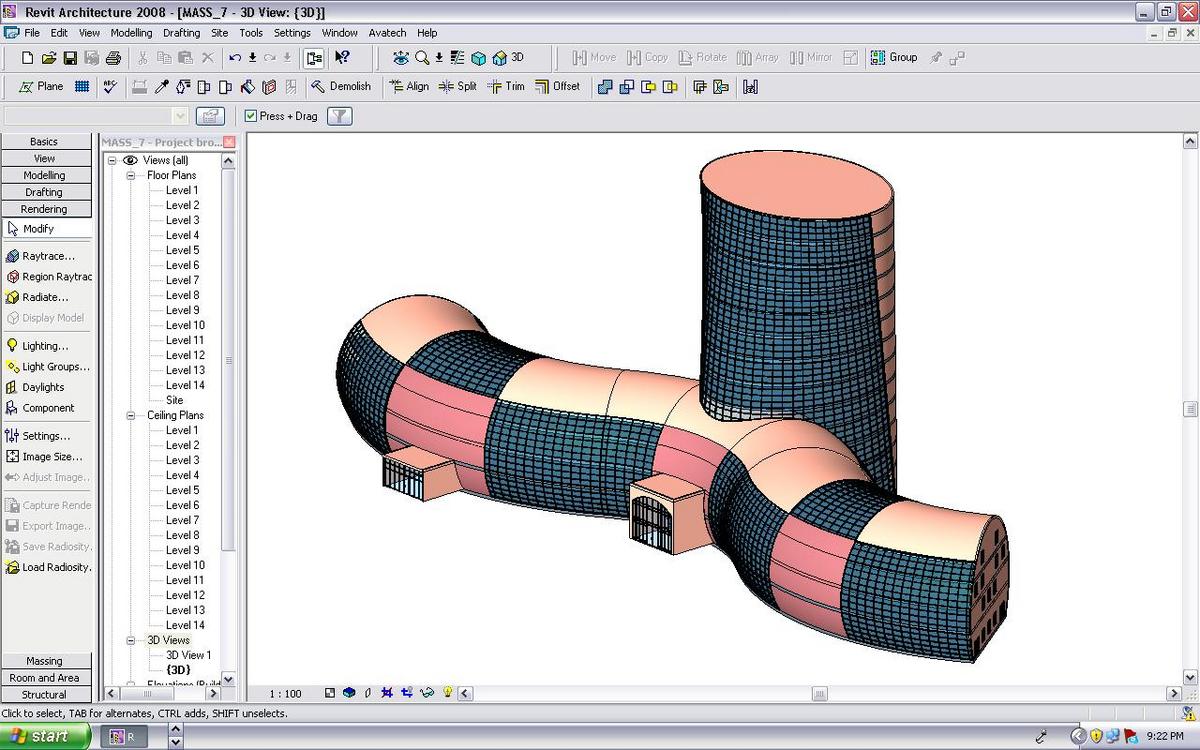
Task: Uncheck the Press + Drag checkbox
Action: point(251,116)
